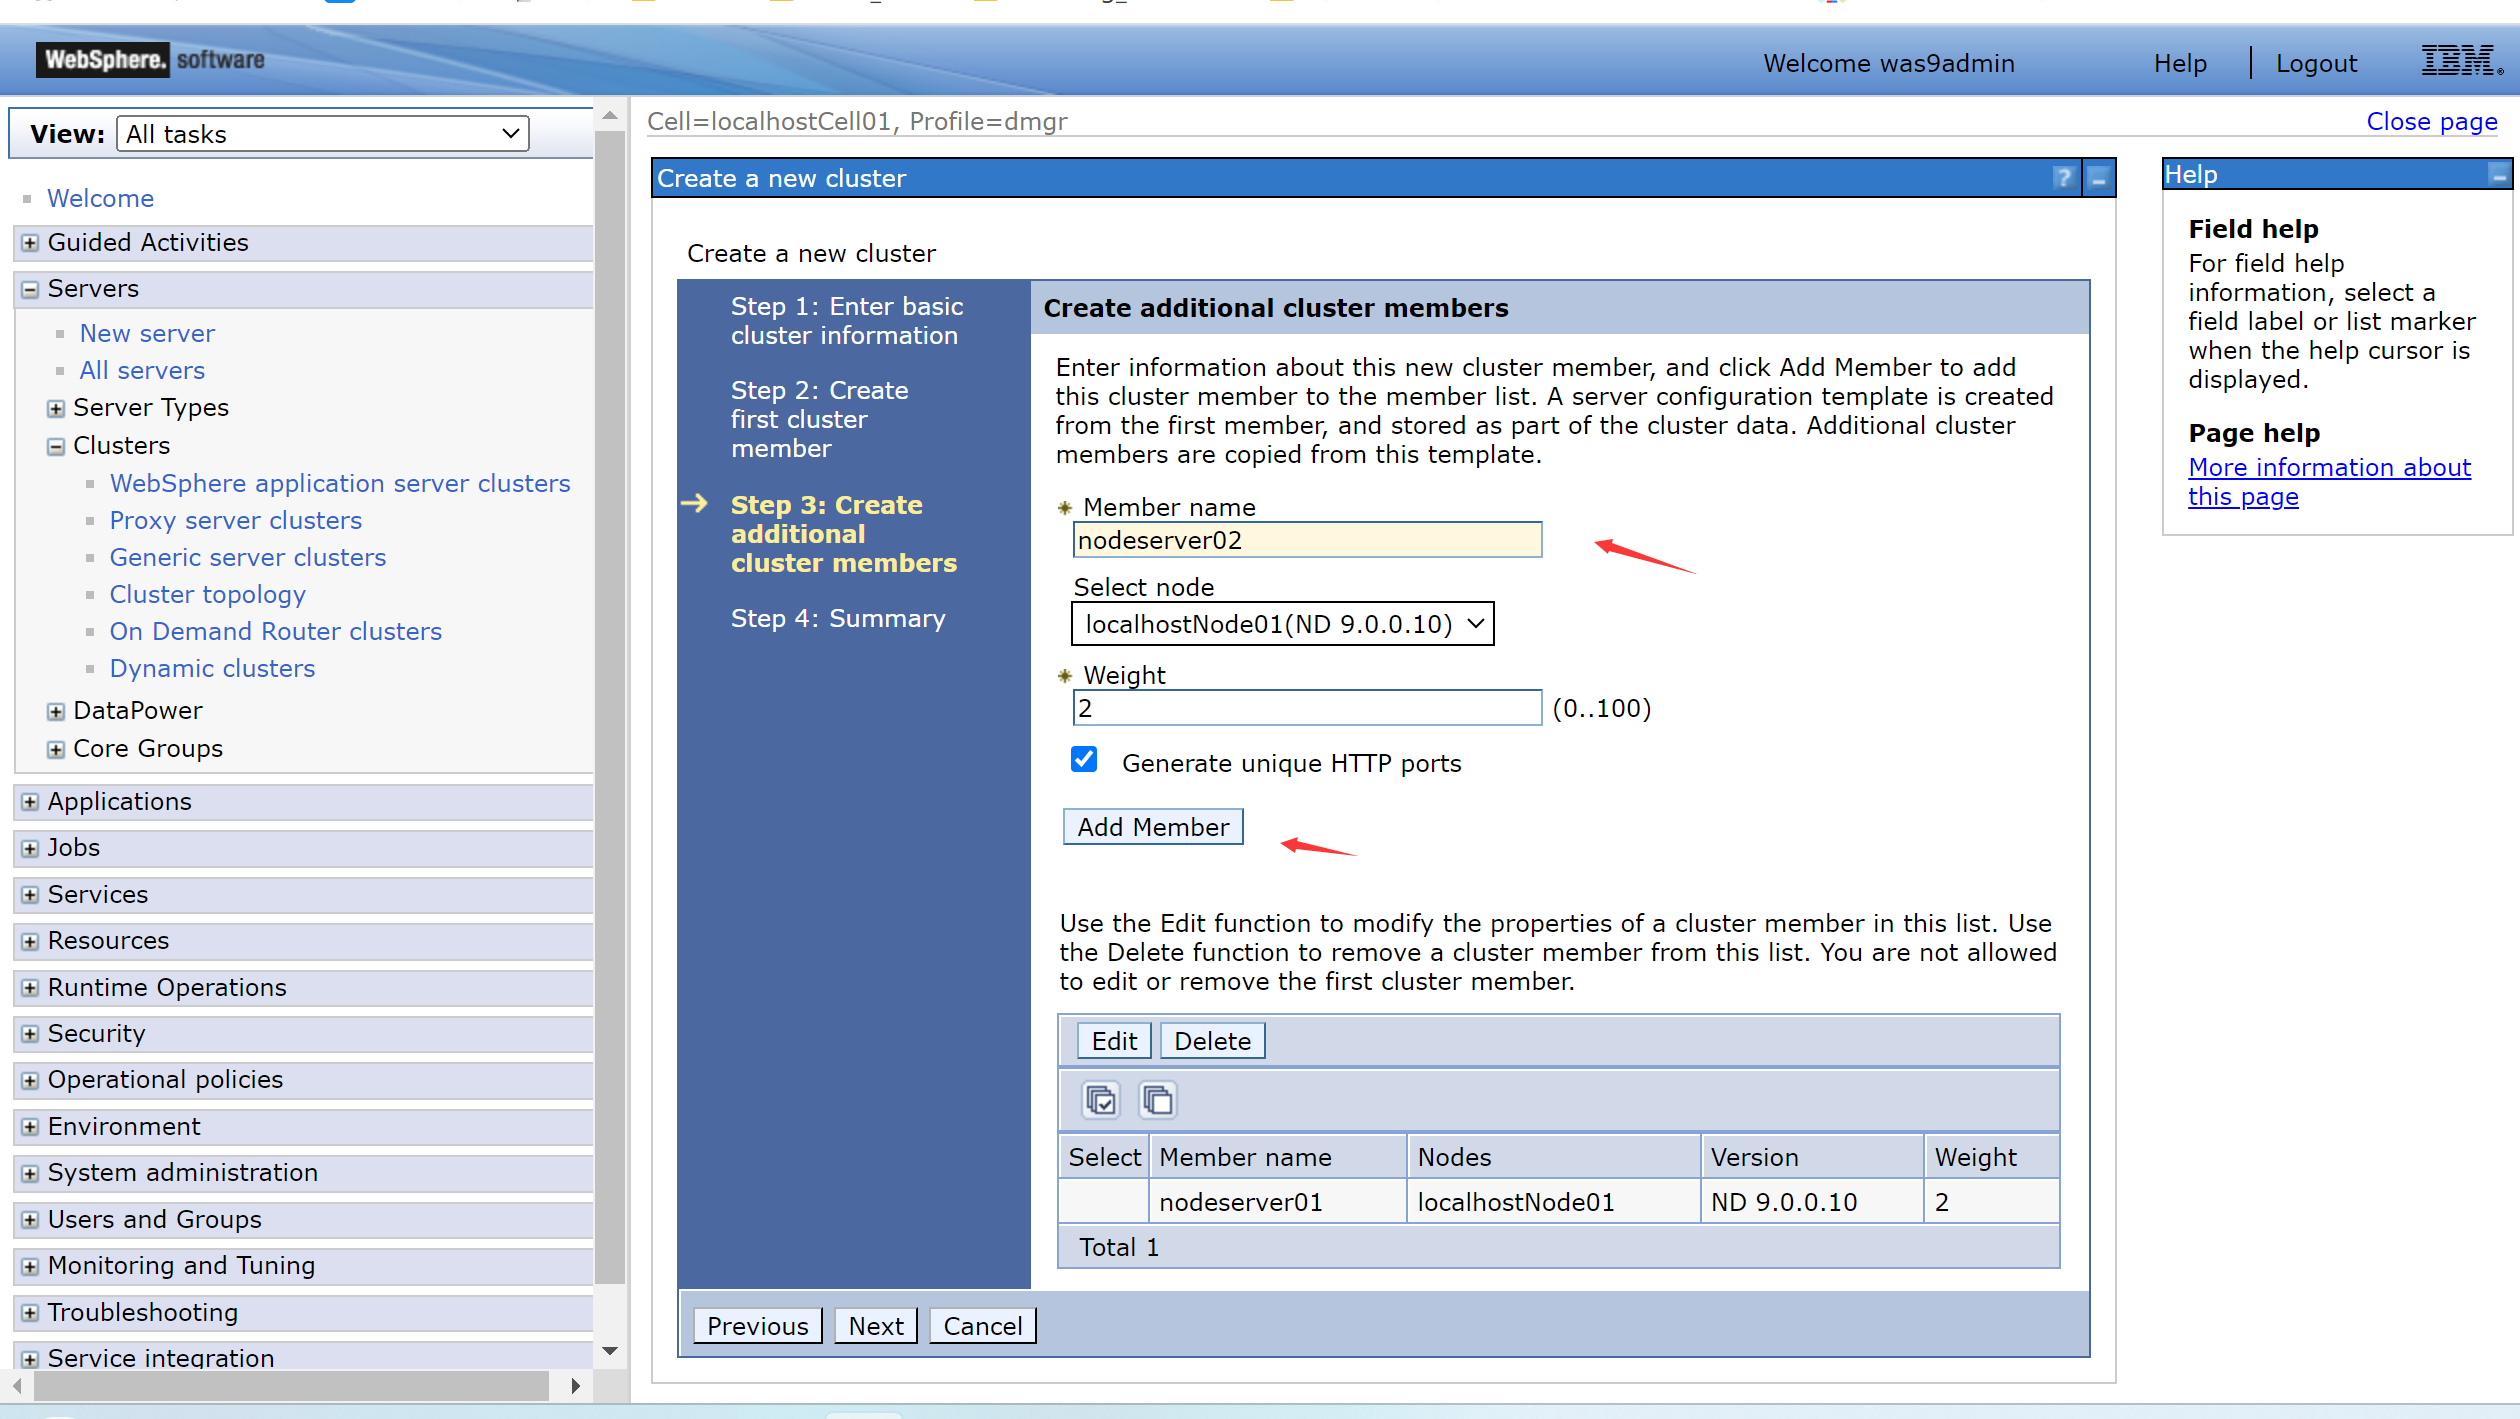Expand System administration section
Viewport: 2520px width, 1419px height.
pyautogui.click(x=30, y=1173)
